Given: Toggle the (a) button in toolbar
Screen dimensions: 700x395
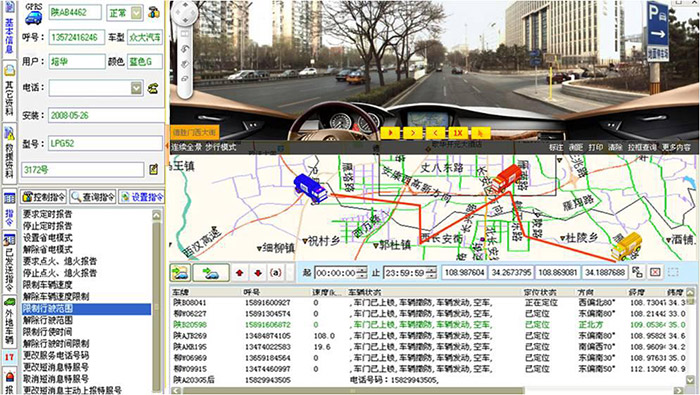Looking at the screenshot, I should (x=276, y=272).
